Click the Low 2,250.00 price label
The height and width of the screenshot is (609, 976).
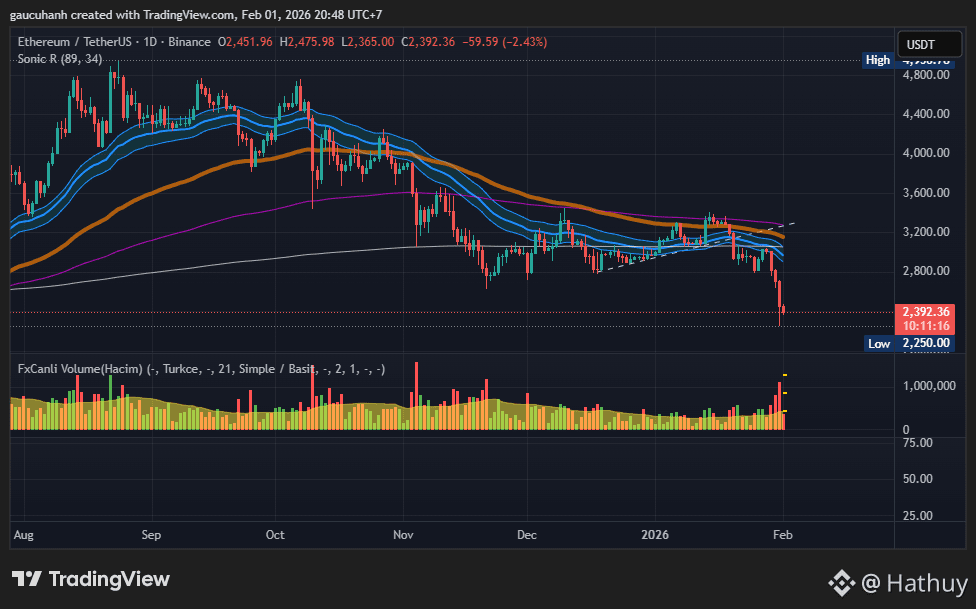909,343
